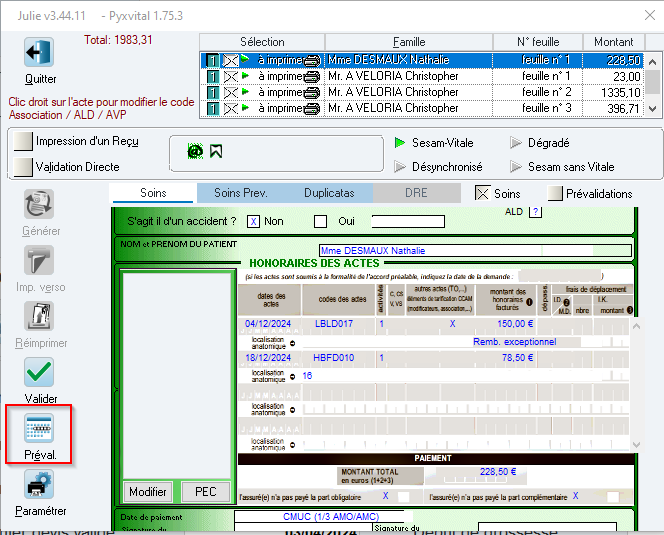Click the amount 78,50 €
The width and height of the screenshot is (664, 535).
[x=517, y=358]
